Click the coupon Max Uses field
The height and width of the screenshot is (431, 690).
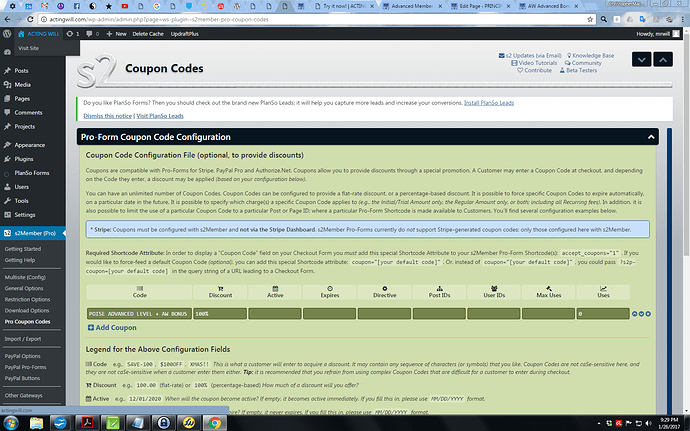click(x=548, y=314)
